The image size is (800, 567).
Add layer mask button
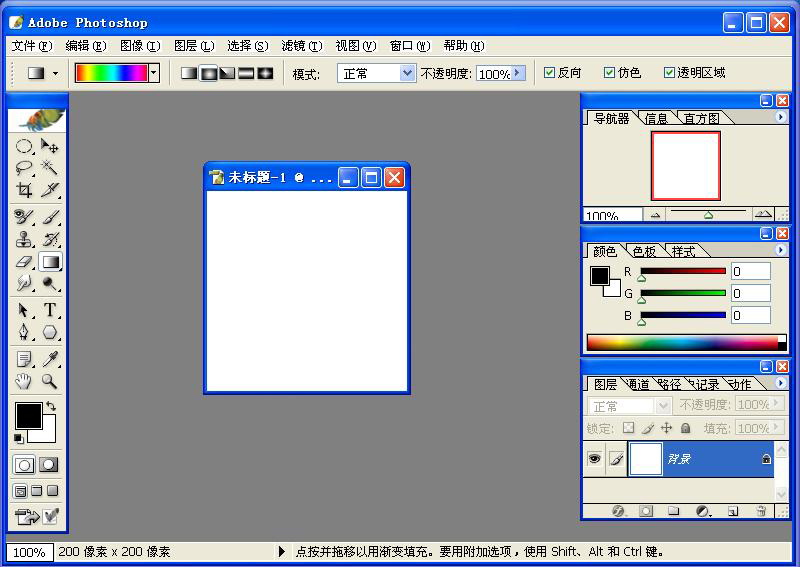(646, 511)
